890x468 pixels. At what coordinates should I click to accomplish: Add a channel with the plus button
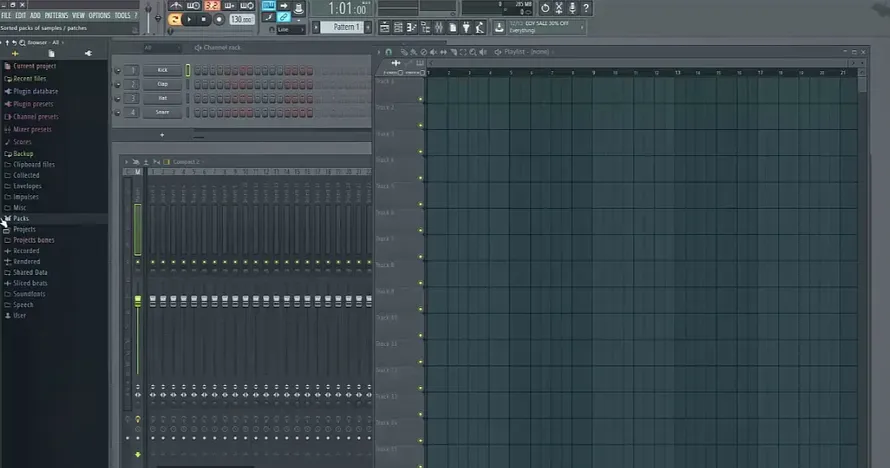pos(162,135)
